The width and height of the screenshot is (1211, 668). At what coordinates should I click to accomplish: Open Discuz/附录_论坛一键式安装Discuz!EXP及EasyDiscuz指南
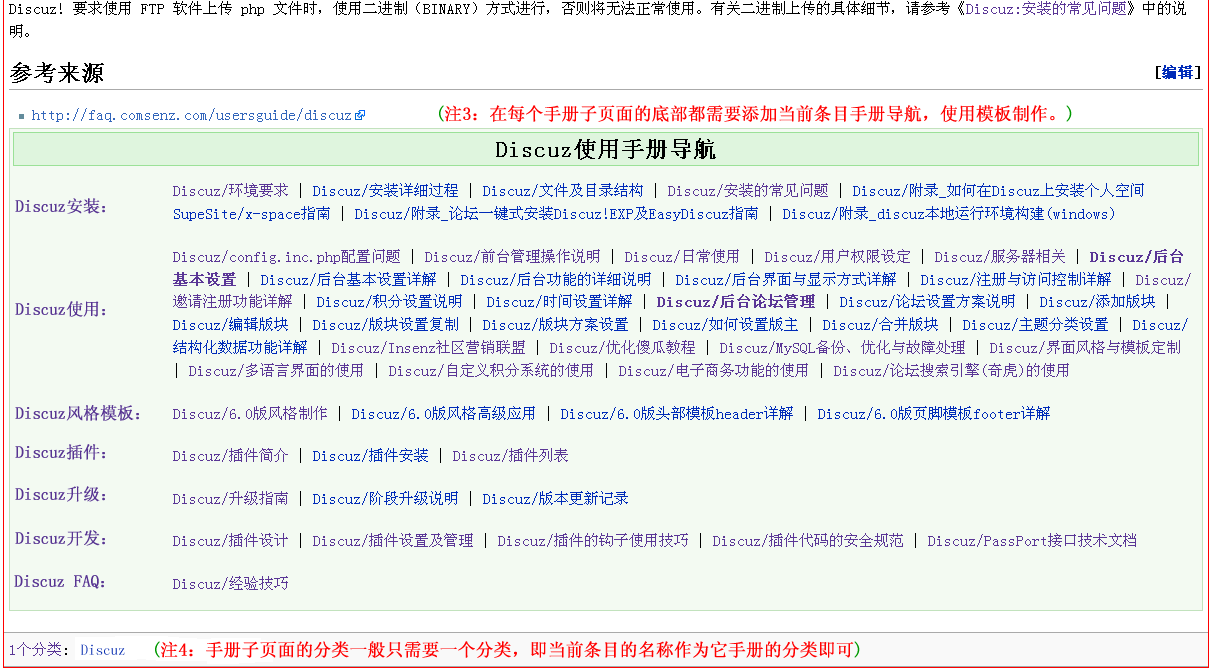556,213
